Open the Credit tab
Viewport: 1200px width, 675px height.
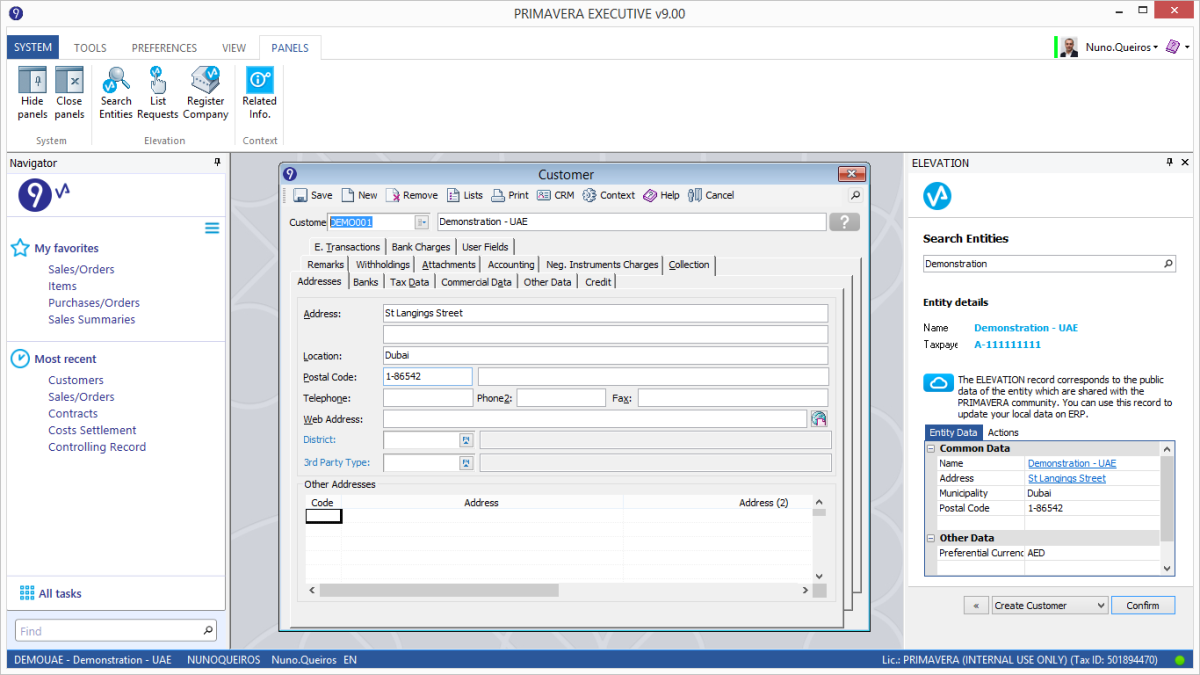pyautogui.click(x=598, y=282)
